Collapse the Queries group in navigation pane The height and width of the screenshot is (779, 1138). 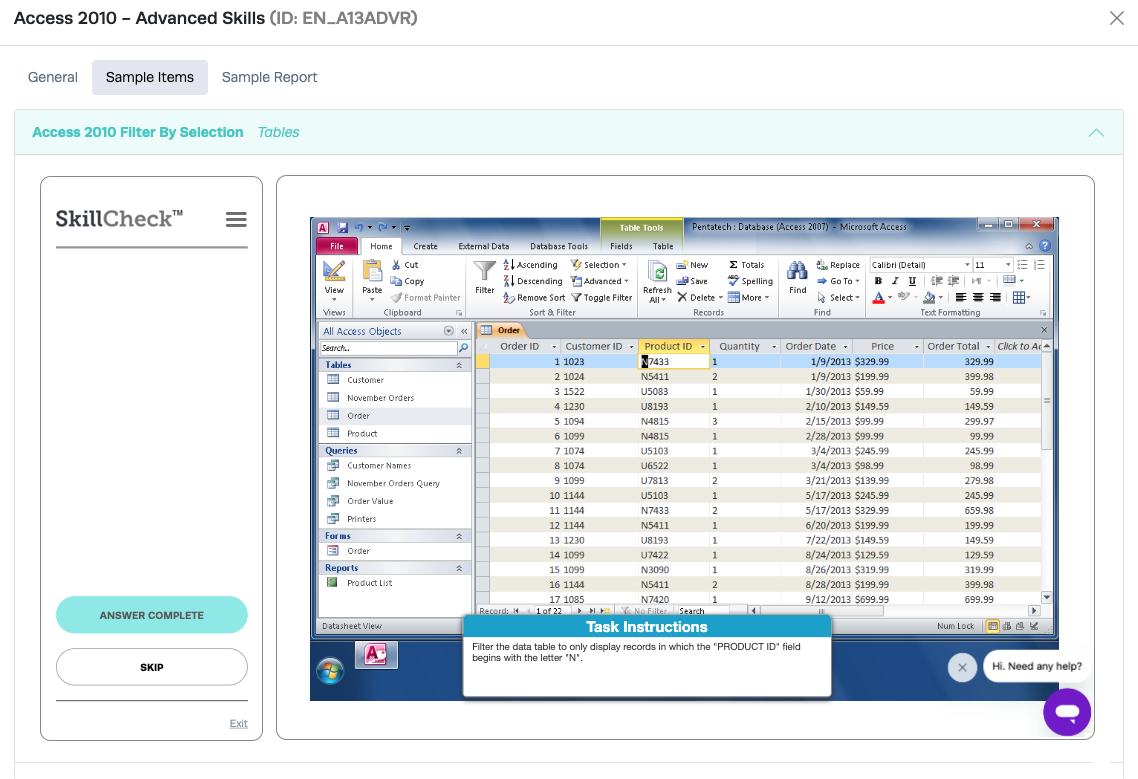point(459,451)
